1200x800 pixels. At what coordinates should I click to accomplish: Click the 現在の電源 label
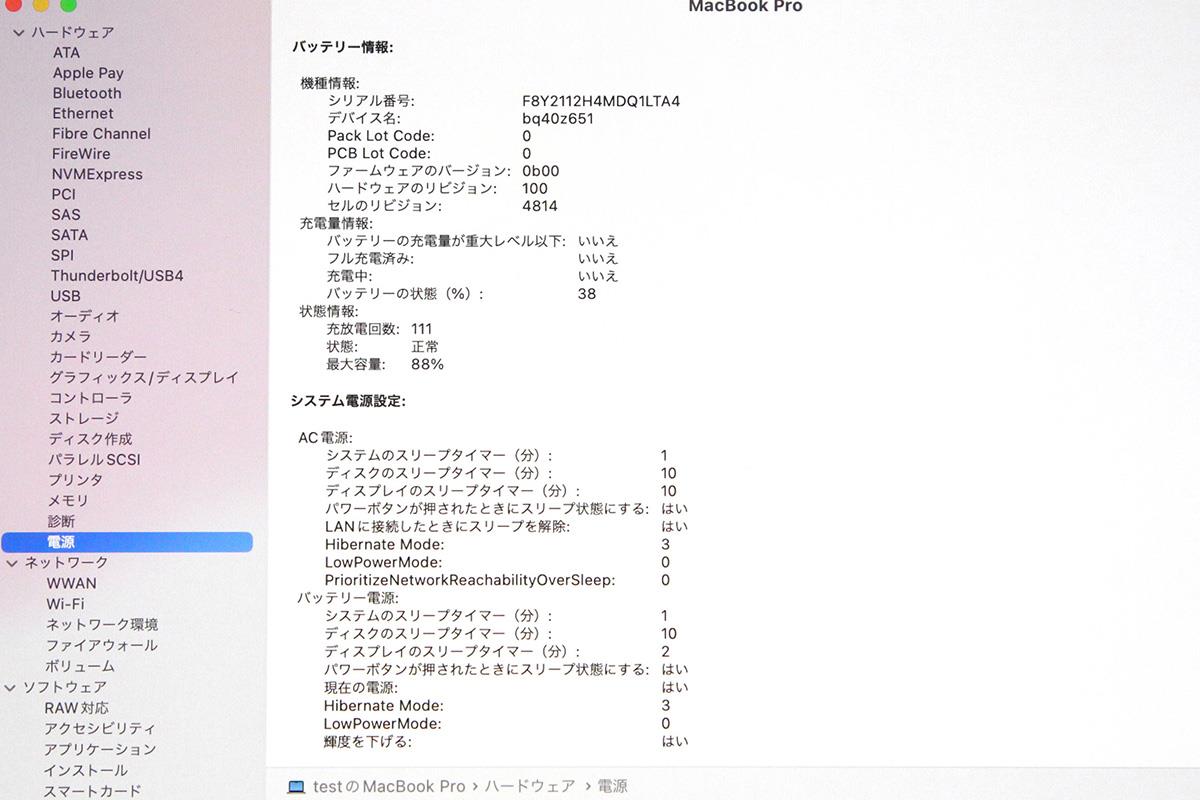click(361, 688)
